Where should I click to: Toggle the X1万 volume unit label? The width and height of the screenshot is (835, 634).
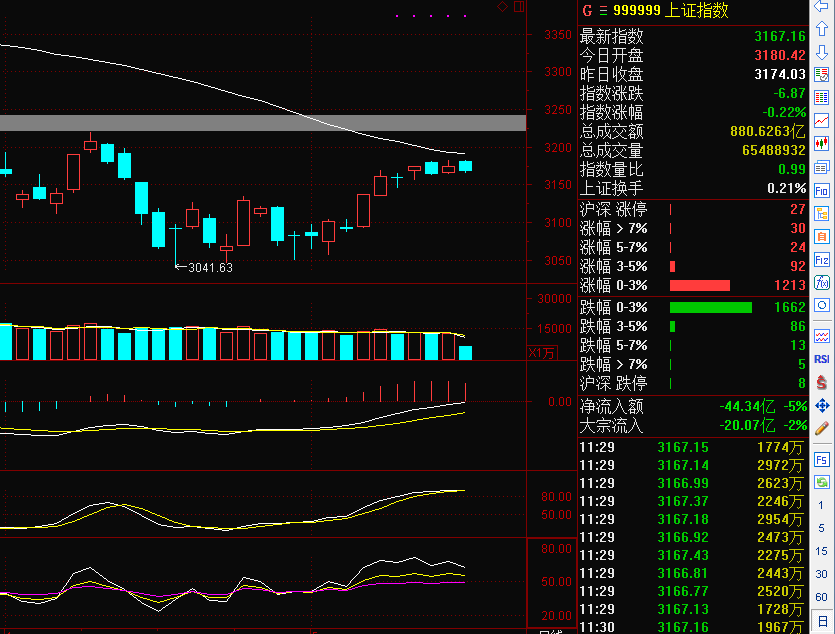[x=540, y=352]
